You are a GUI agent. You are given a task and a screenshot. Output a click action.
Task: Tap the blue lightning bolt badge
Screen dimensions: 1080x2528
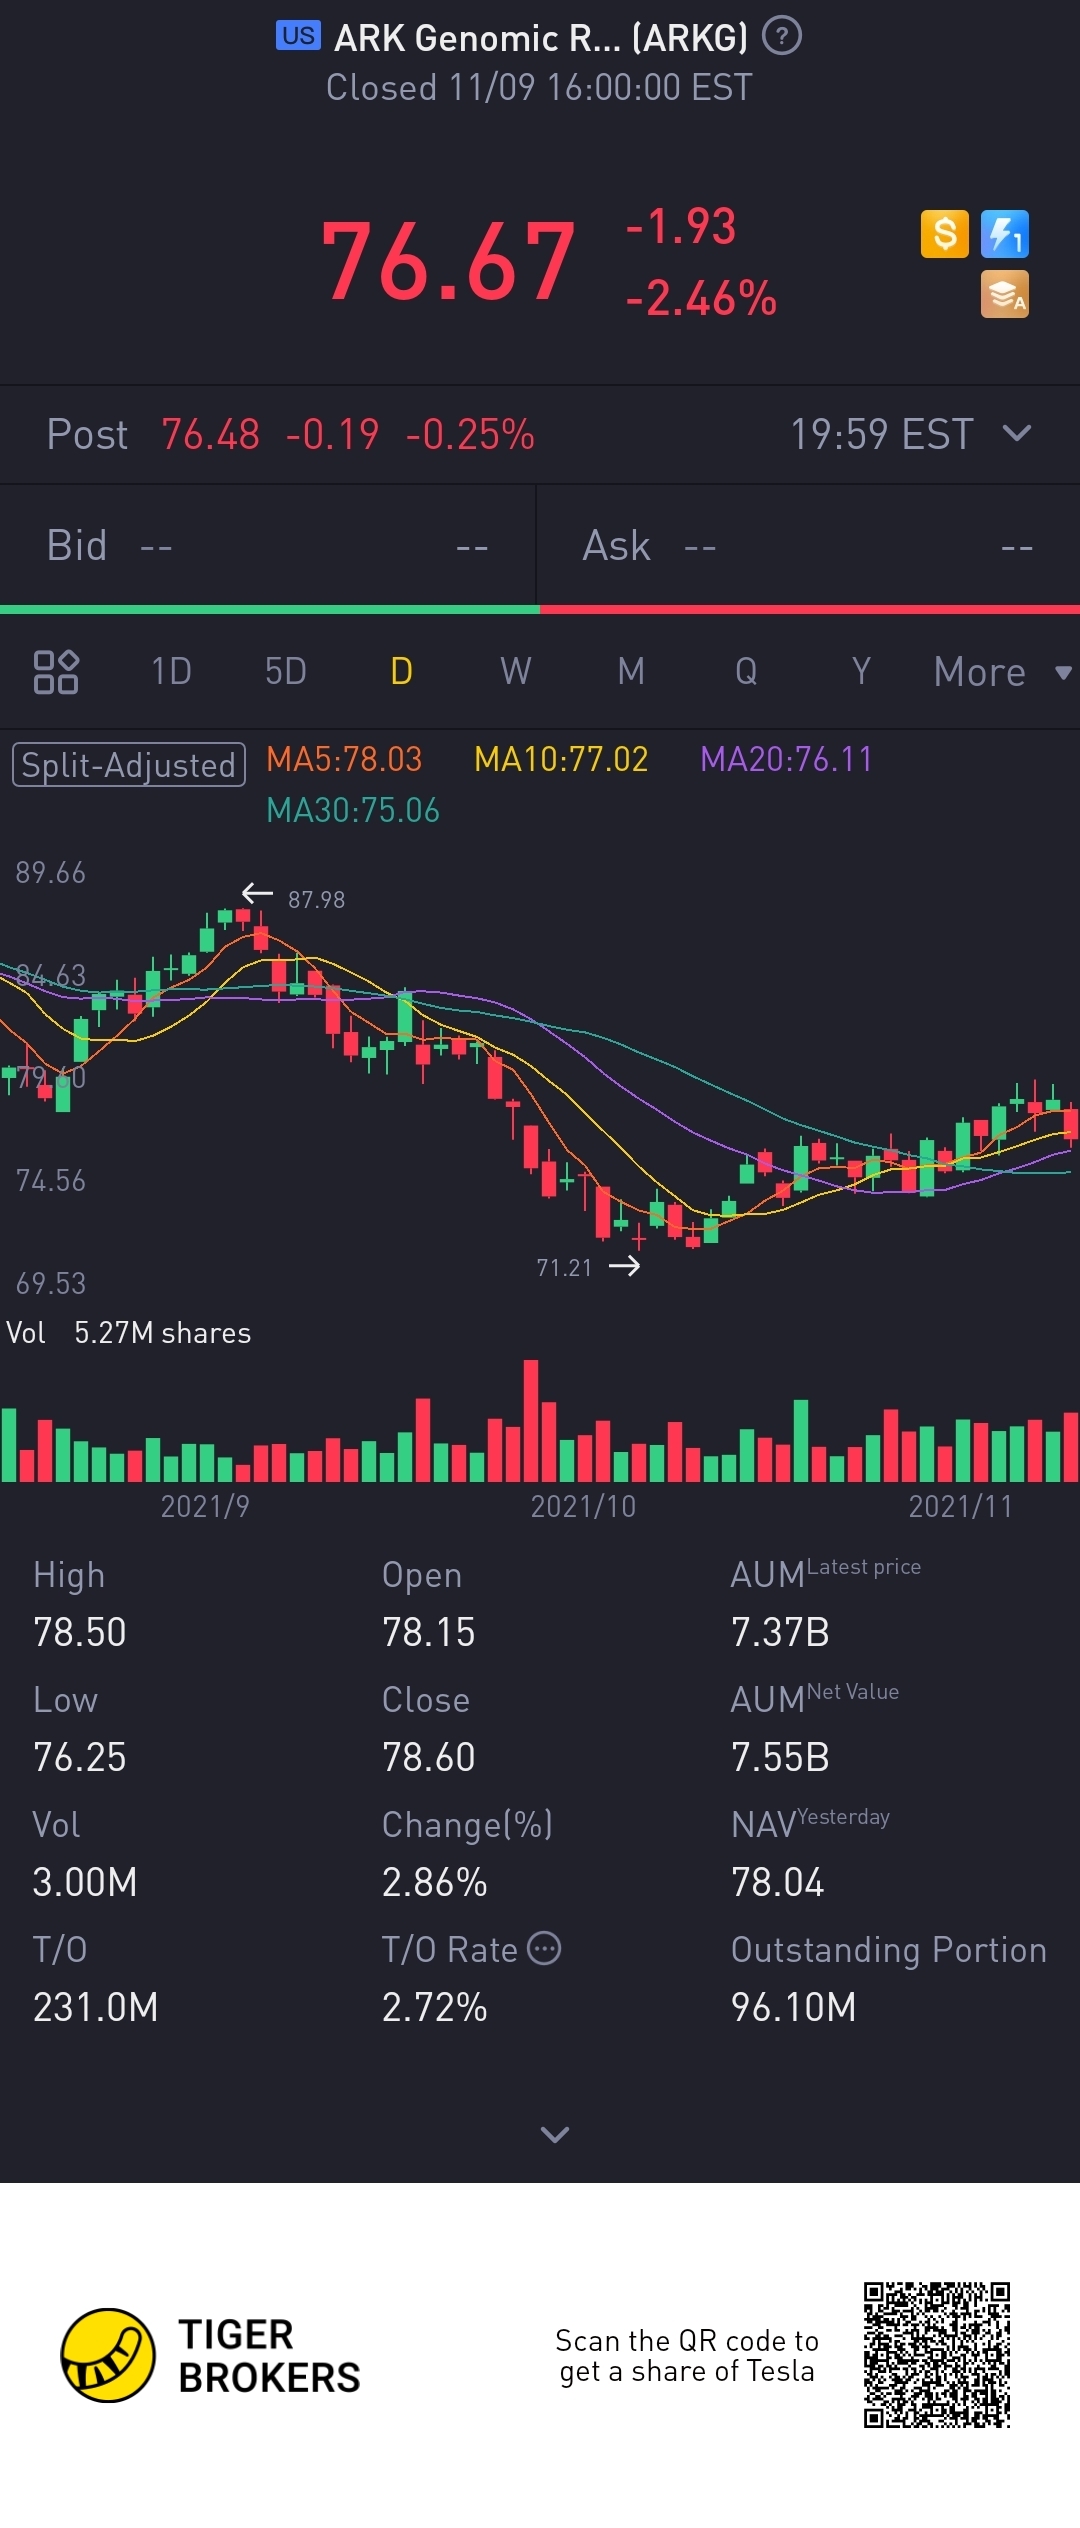point(1005,234)
